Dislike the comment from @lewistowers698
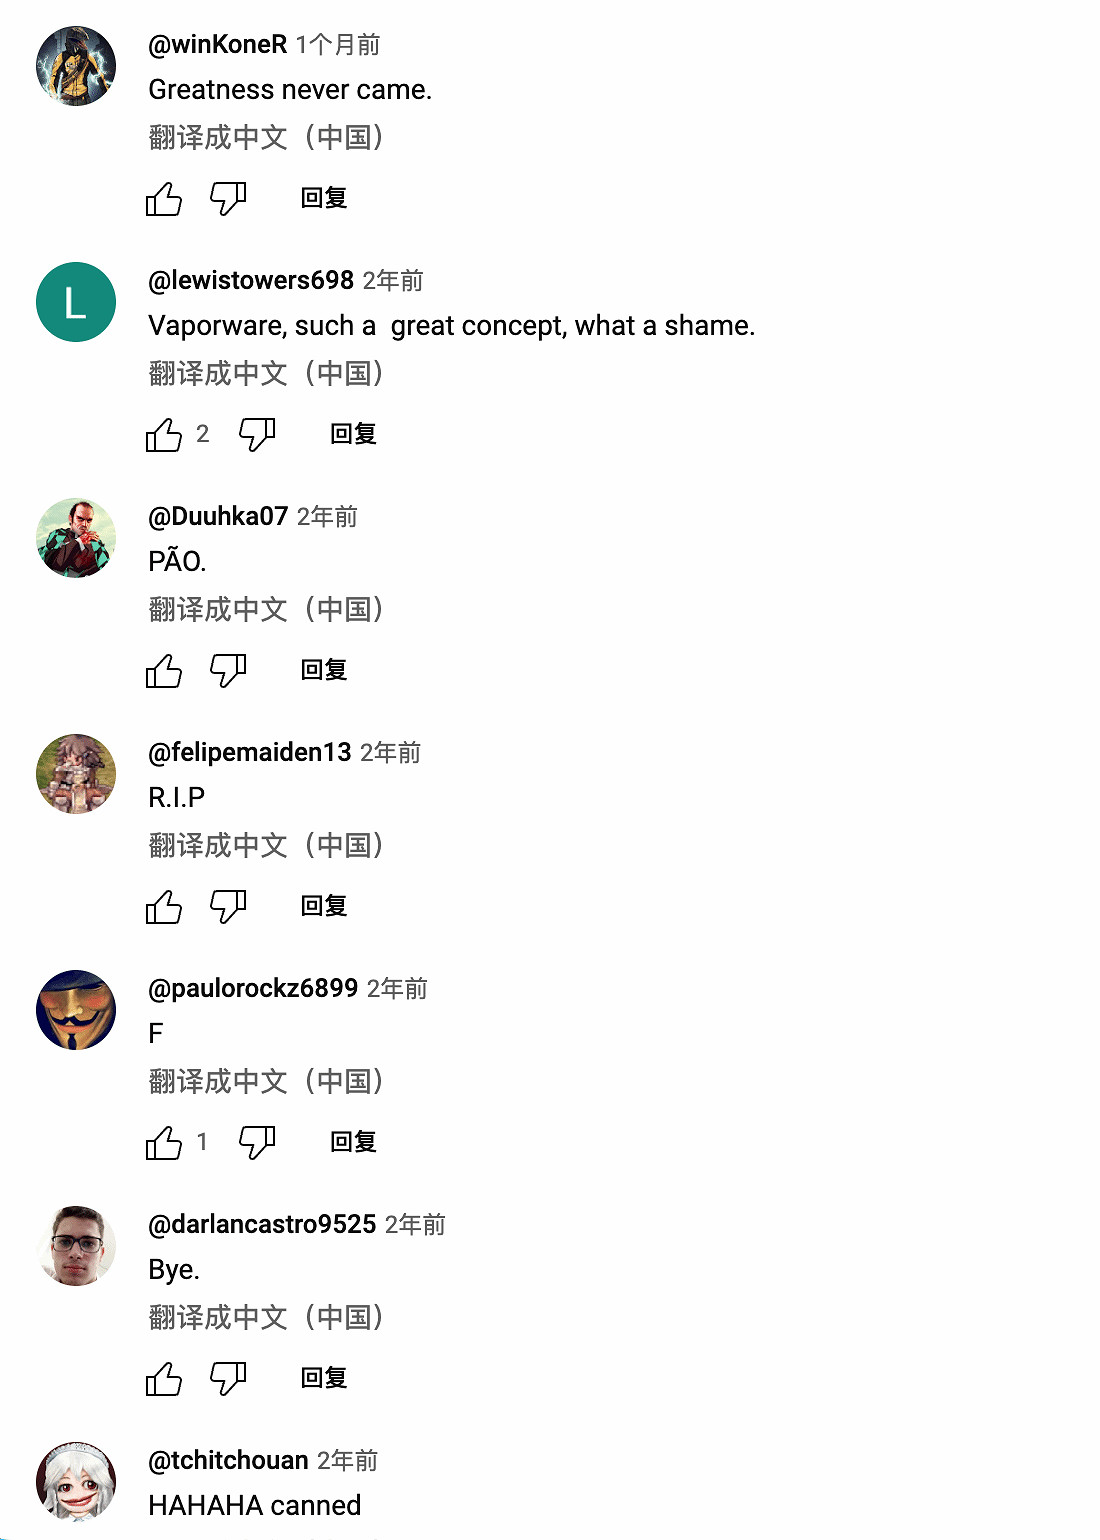Viewport: 1100px width, 1540px height. [257, 434]
